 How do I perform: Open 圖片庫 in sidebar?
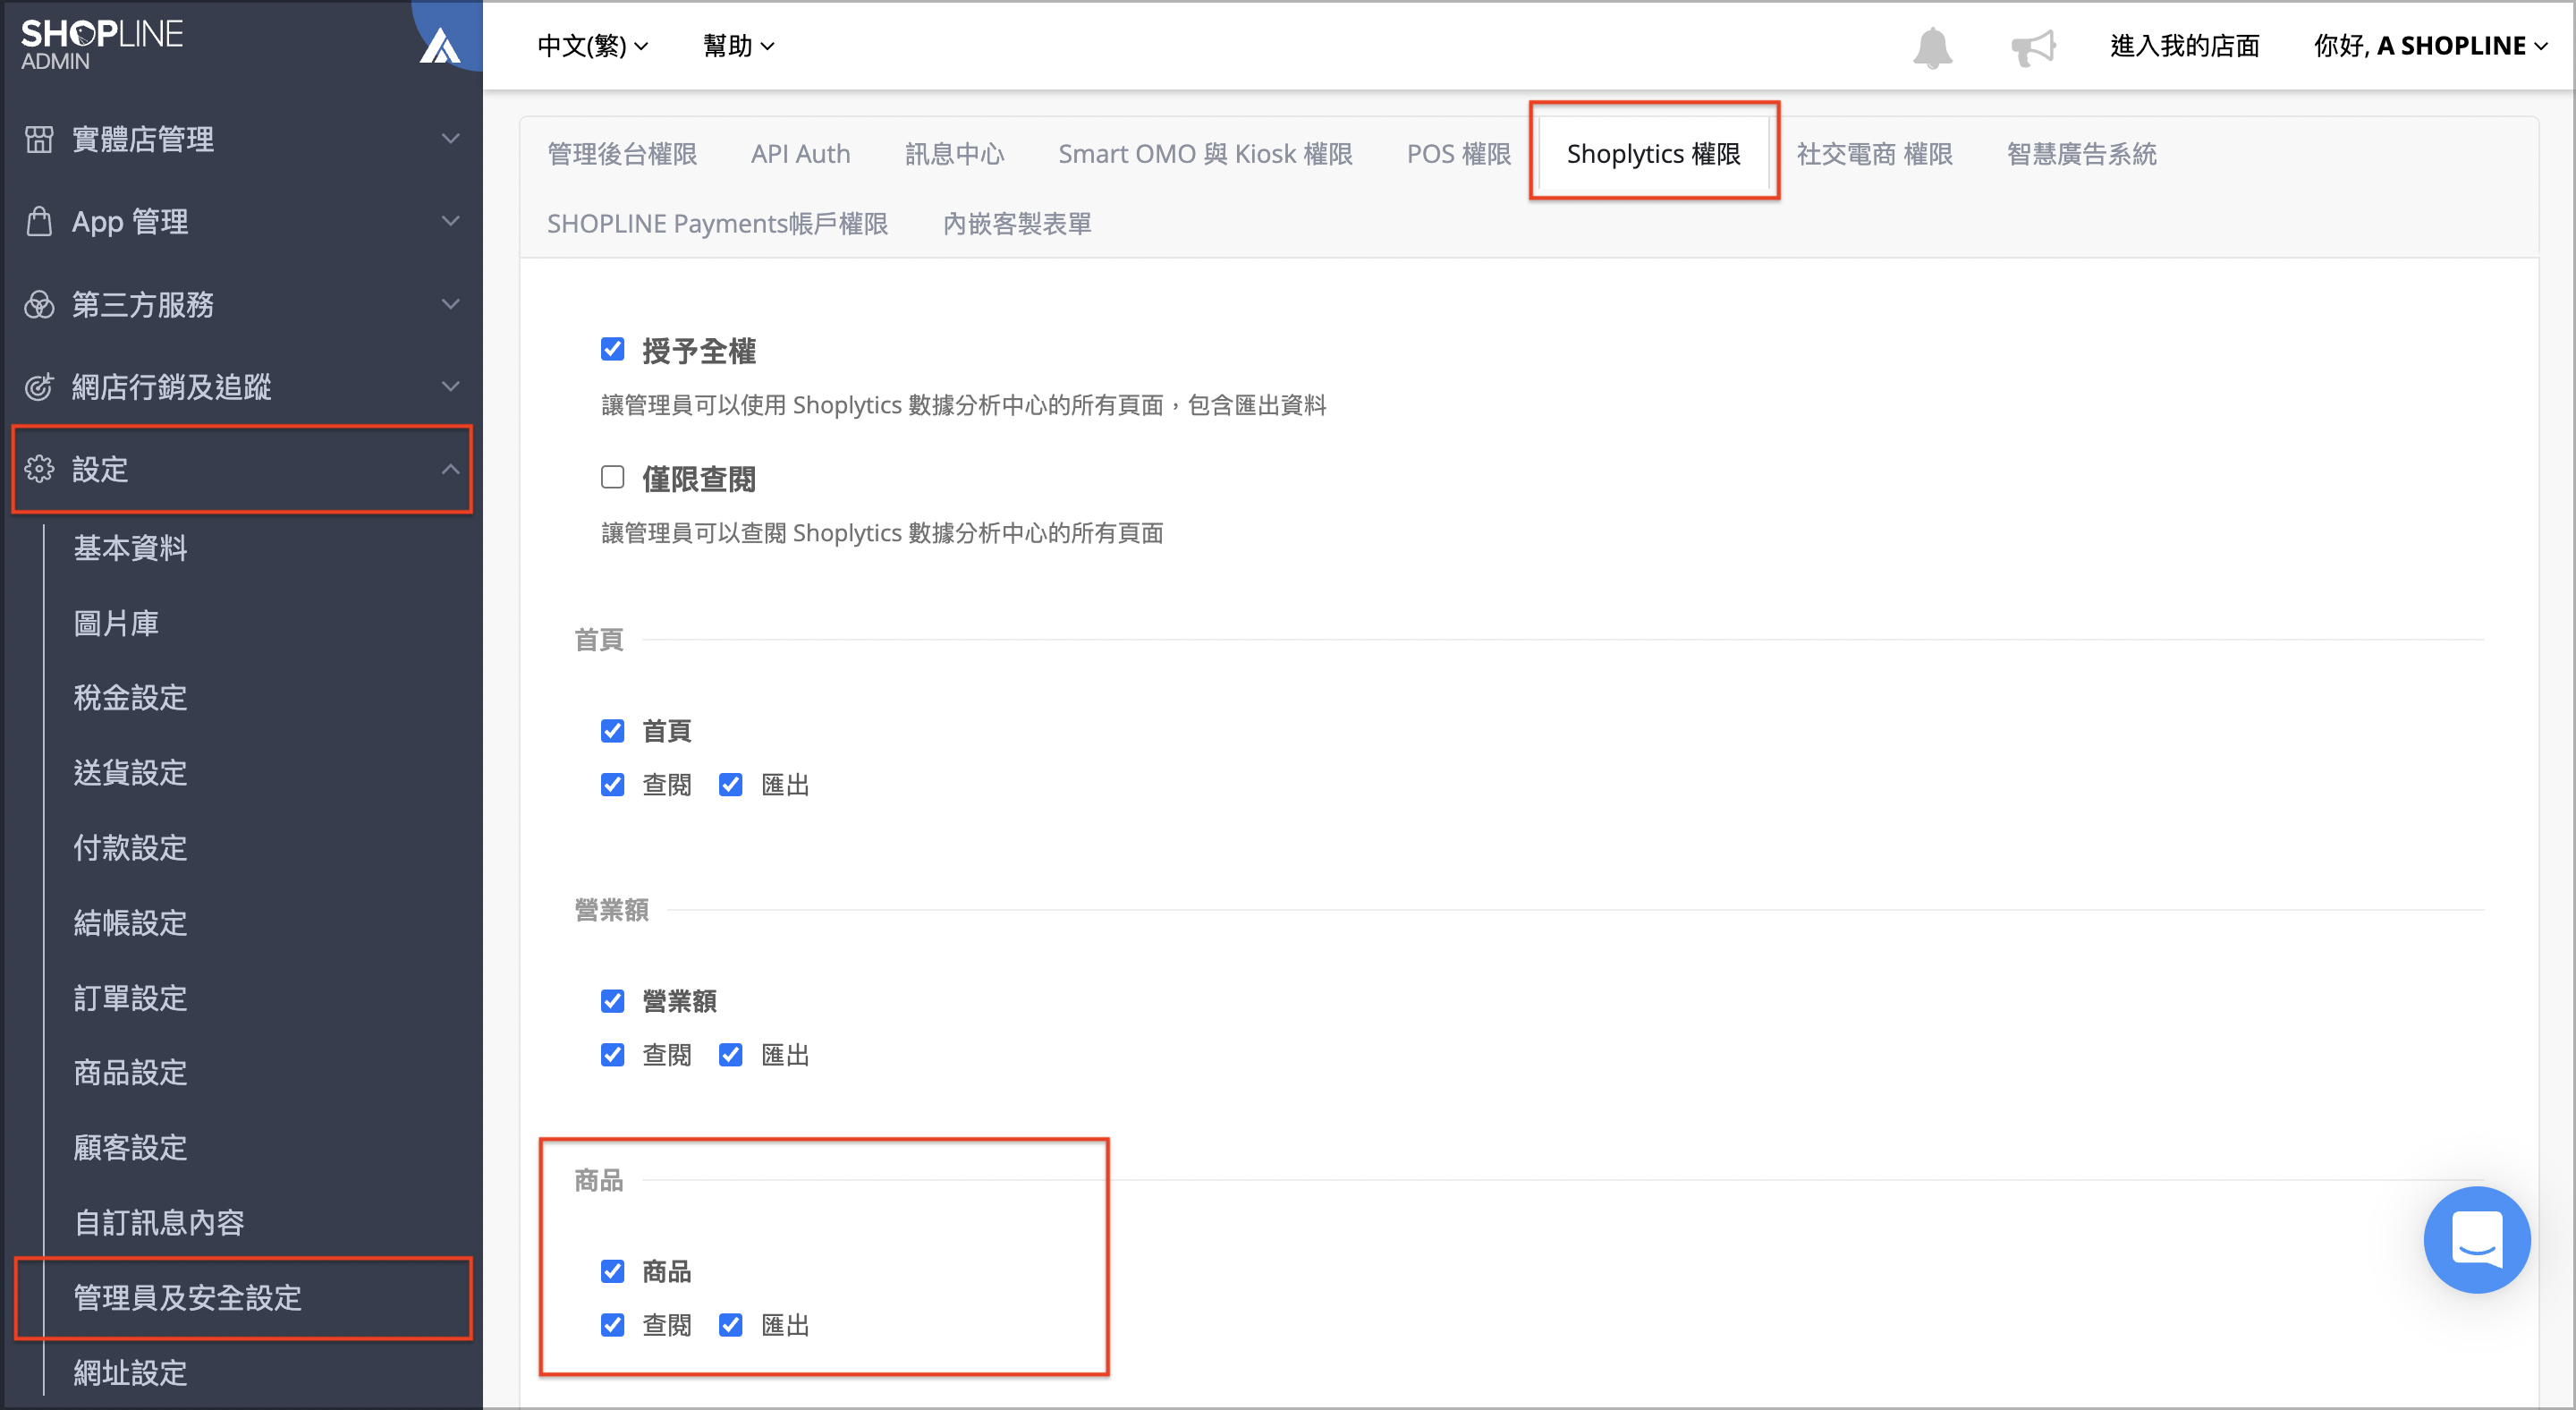coord(116,623)
